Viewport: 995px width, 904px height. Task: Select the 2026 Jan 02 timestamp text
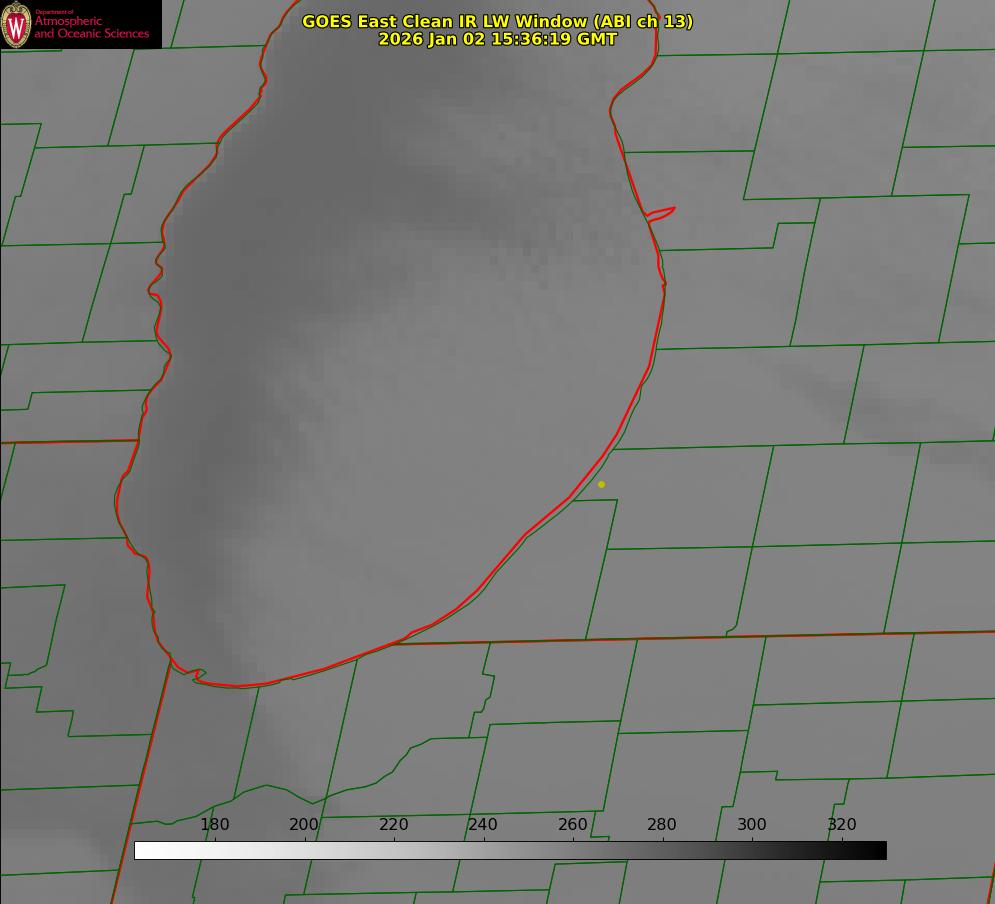pos(497,39)
